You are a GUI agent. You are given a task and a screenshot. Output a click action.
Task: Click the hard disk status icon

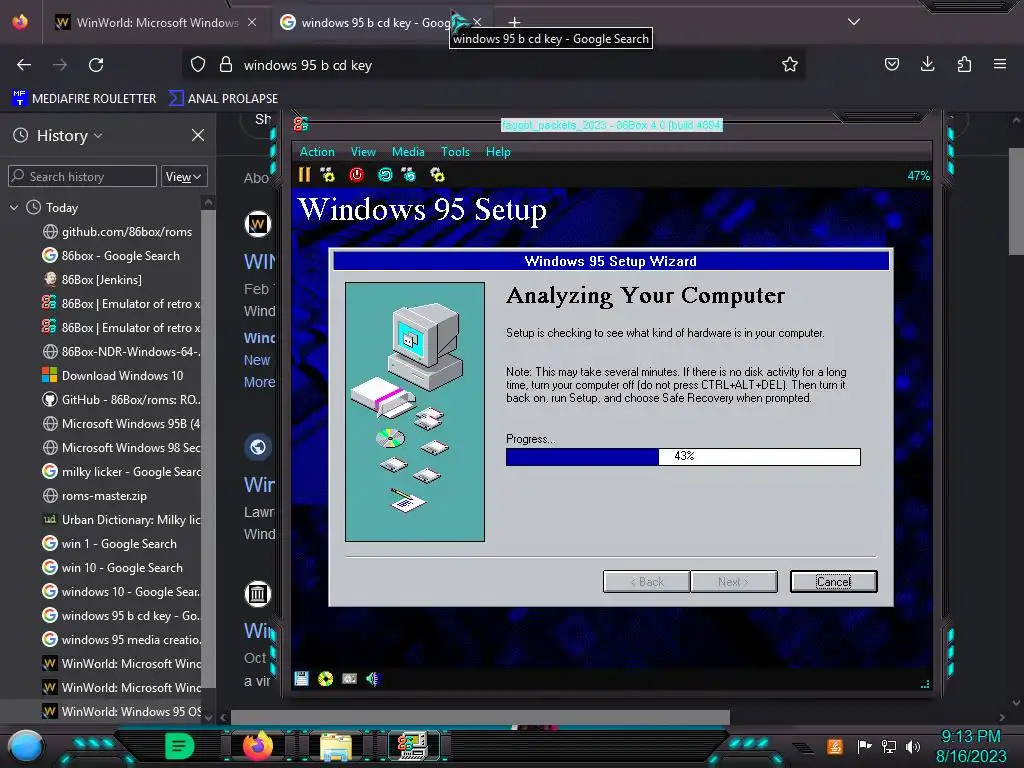point(349,679)
